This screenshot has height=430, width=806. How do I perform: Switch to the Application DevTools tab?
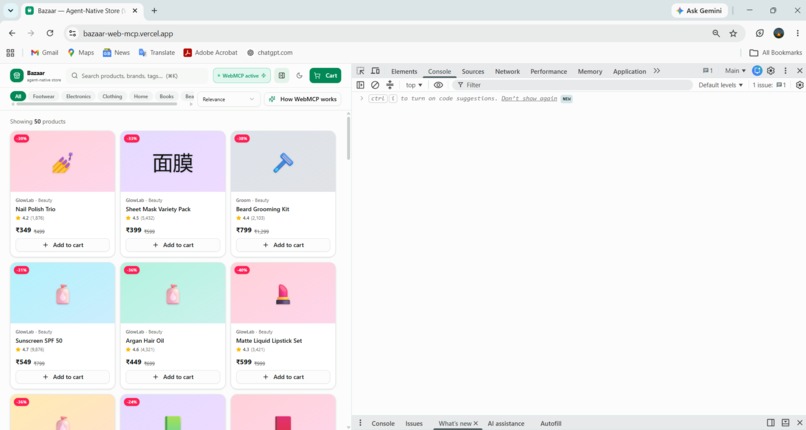tap(629, 71)
